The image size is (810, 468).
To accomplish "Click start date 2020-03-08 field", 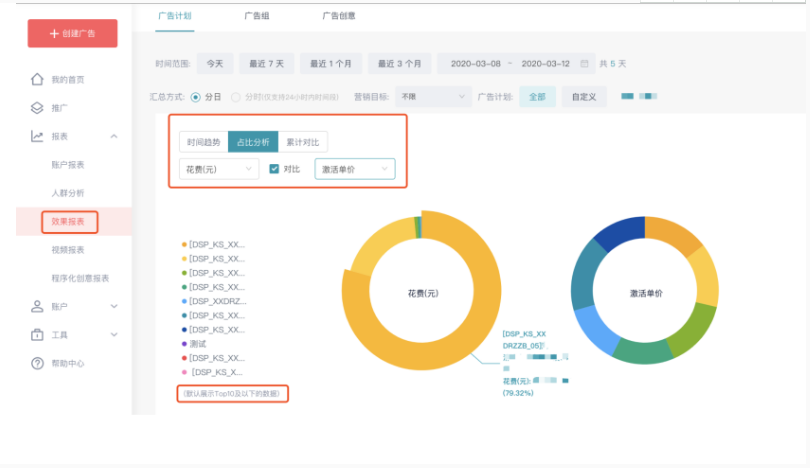I will pos(475,64).
